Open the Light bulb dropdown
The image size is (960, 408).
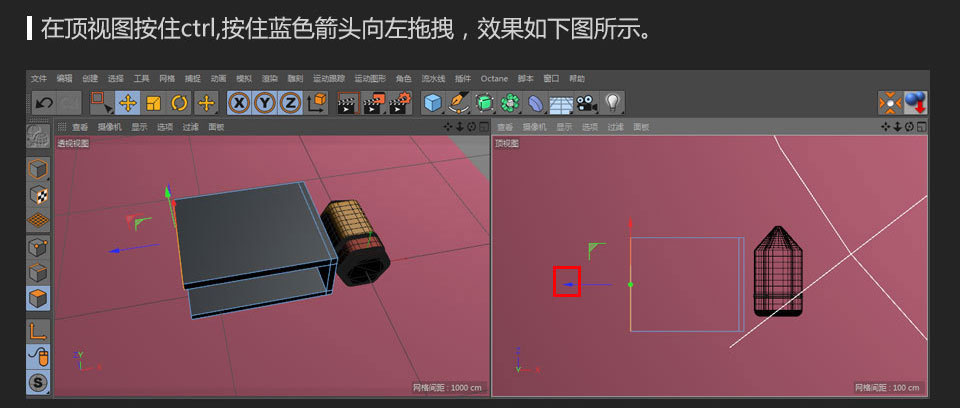coord(612,103)
